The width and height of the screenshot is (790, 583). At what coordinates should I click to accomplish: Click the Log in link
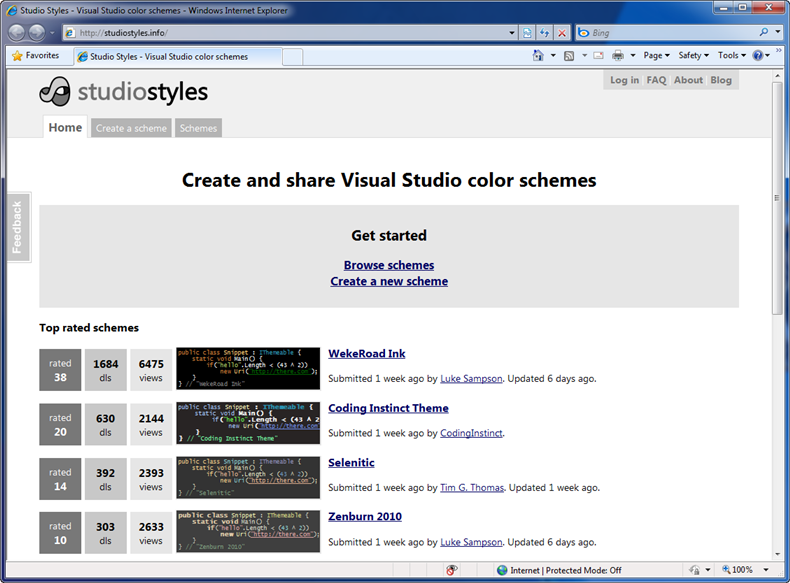pos(624,80)
